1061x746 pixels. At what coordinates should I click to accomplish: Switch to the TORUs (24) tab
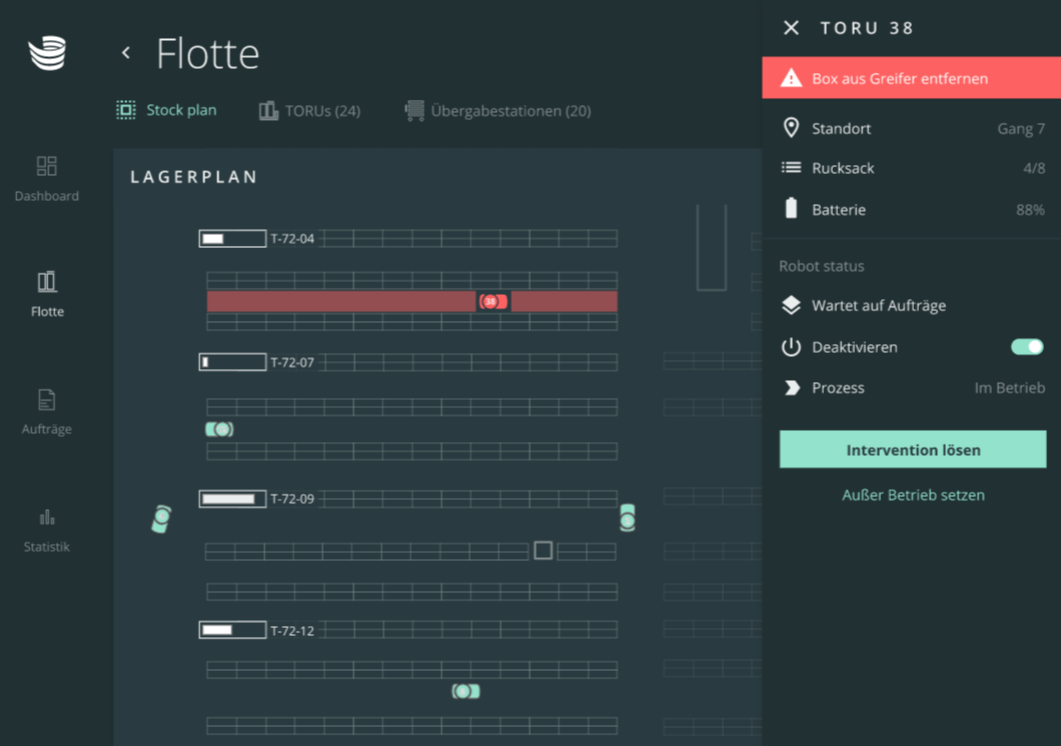pyautogui.click(x=310, y=110)
